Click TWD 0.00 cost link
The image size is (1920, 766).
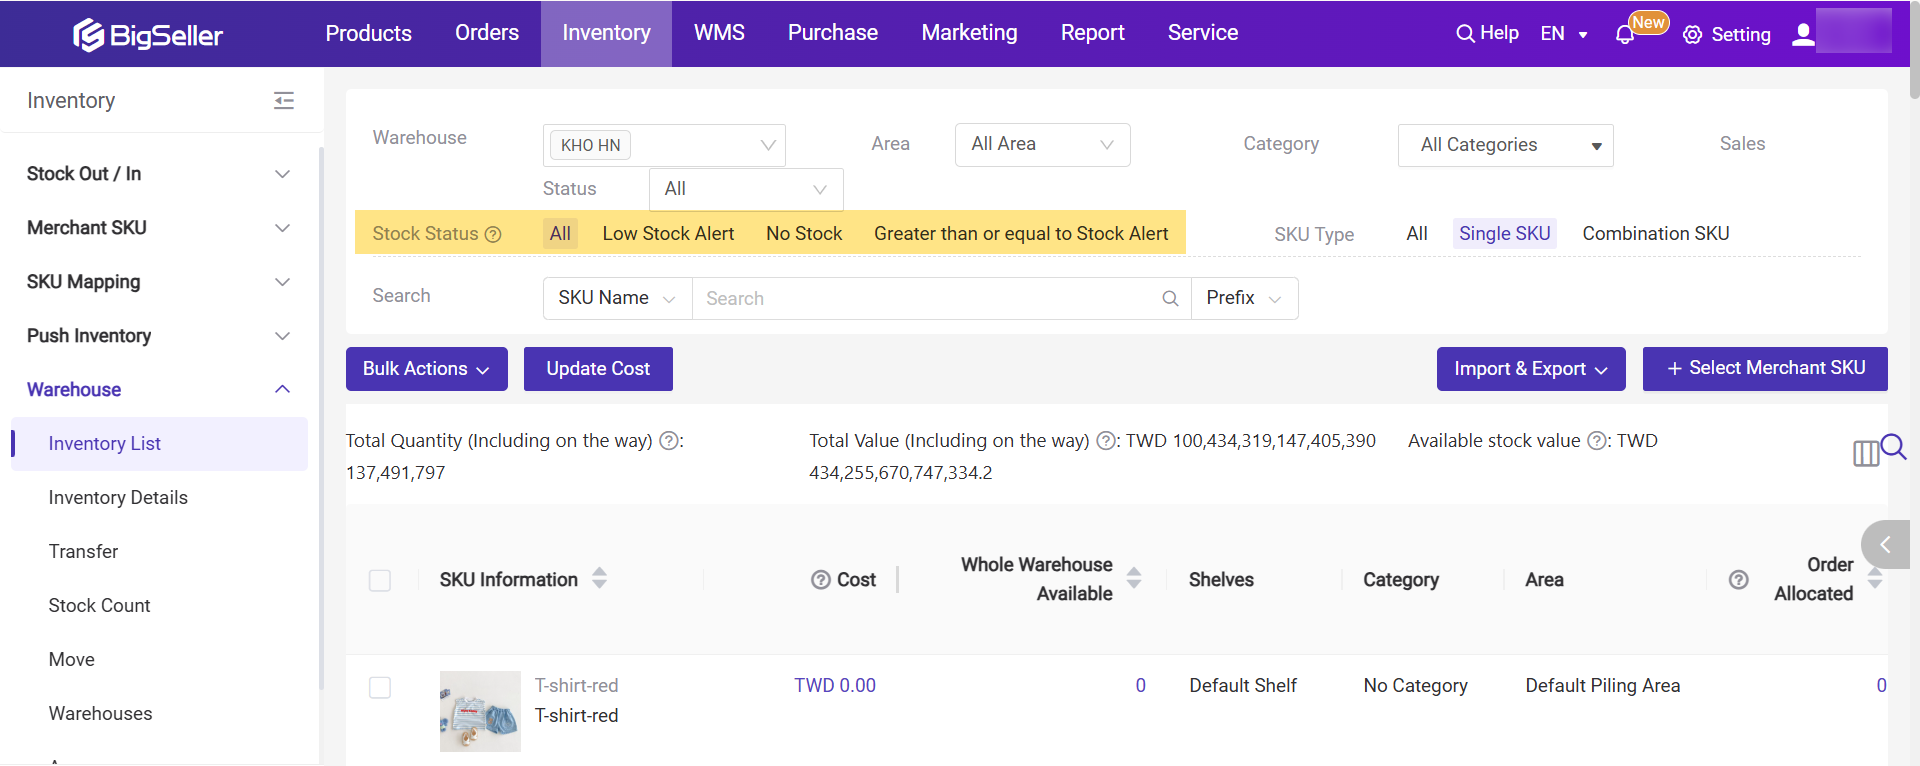(835, 686)
